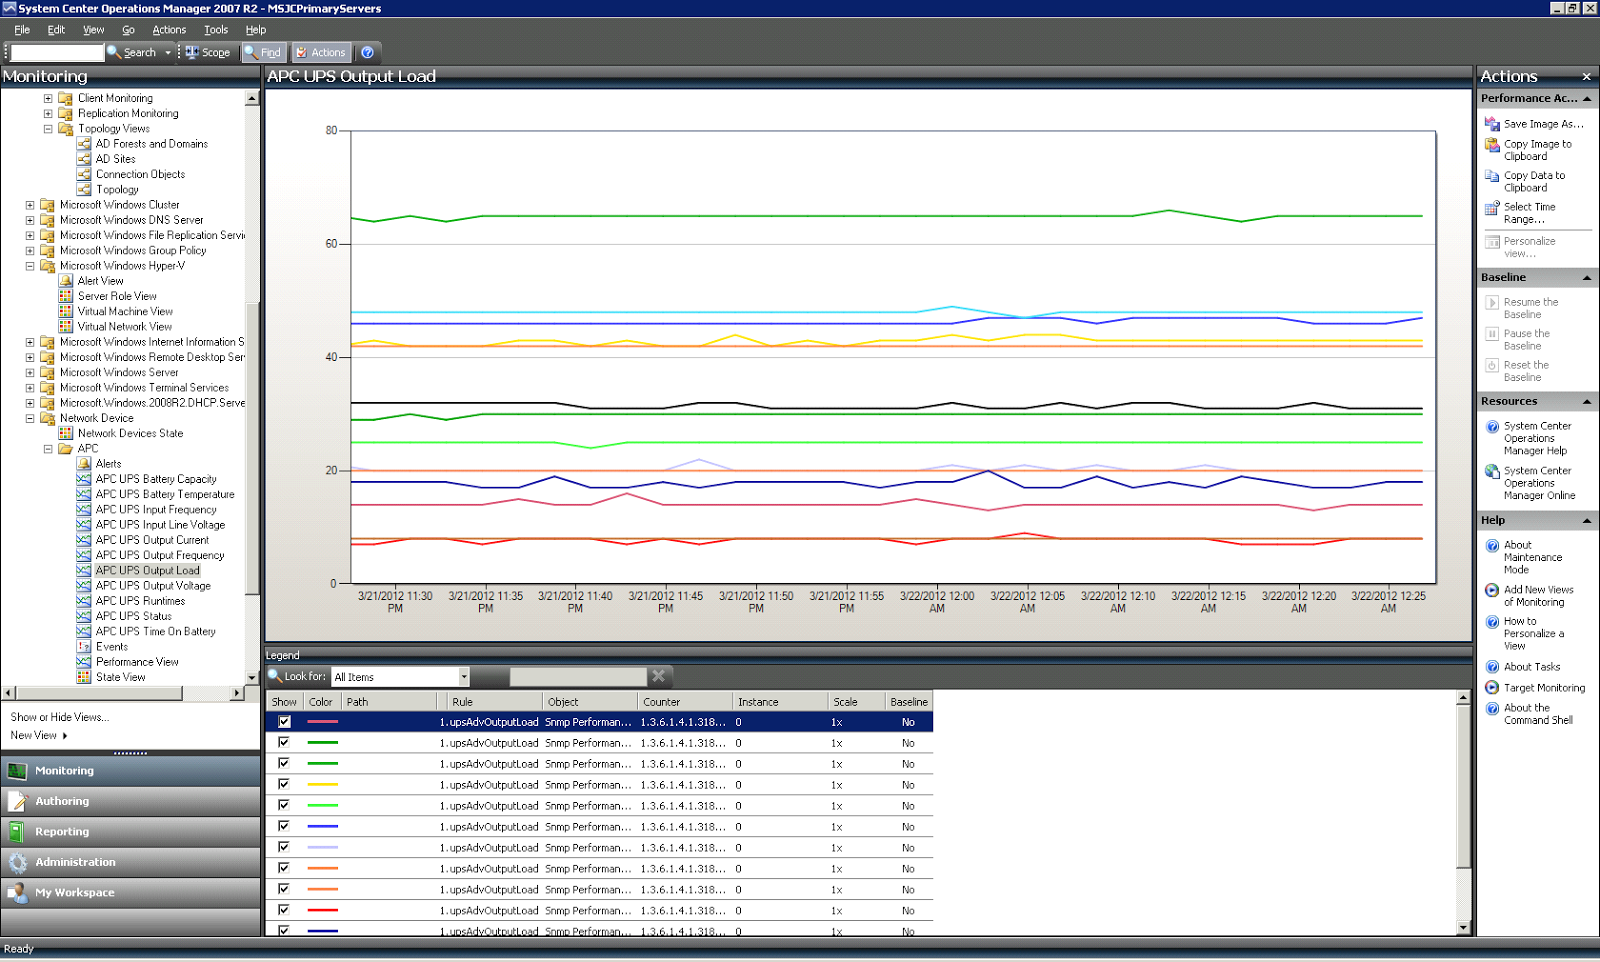
Task: Click the Save Image As action icon
Action: (x=1491, y=123)
